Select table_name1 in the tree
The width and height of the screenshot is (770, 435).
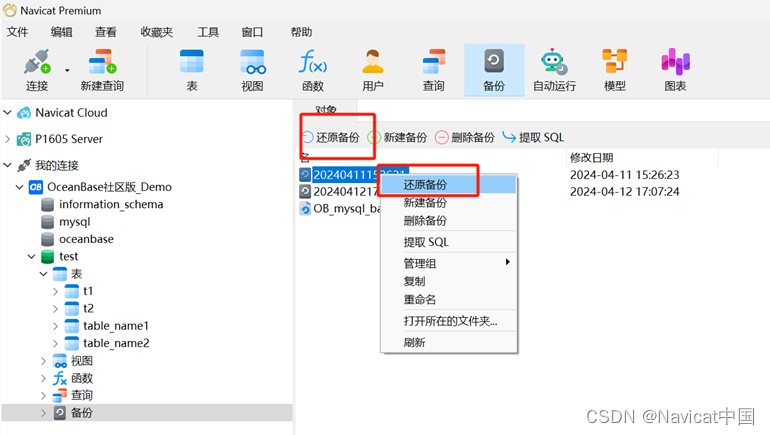(116, 326)
